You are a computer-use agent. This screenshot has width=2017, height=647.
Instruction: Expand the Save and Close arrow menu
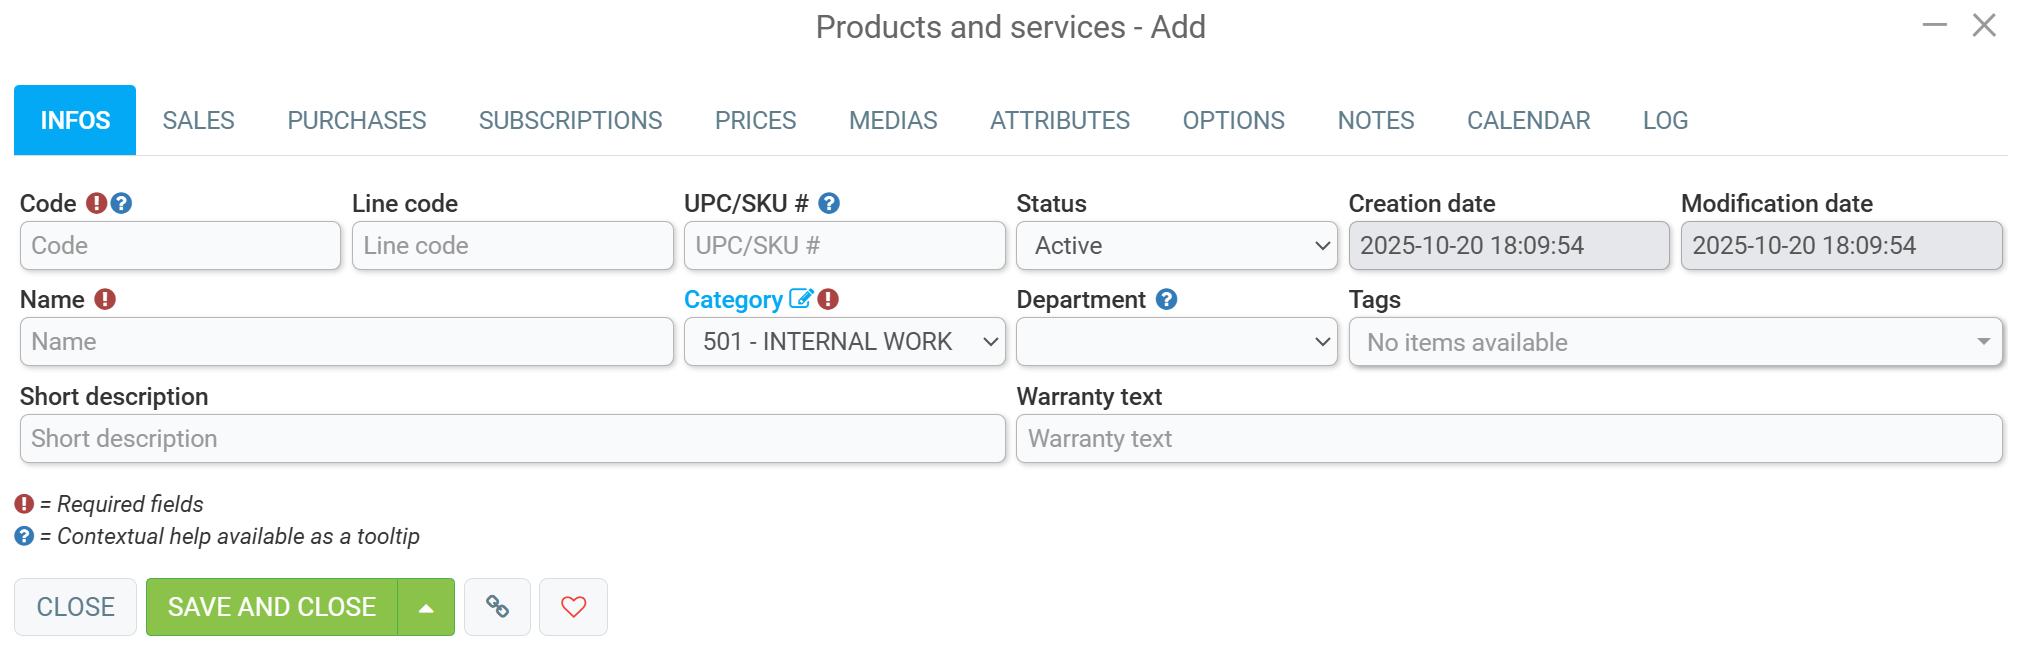coord(426,607)
